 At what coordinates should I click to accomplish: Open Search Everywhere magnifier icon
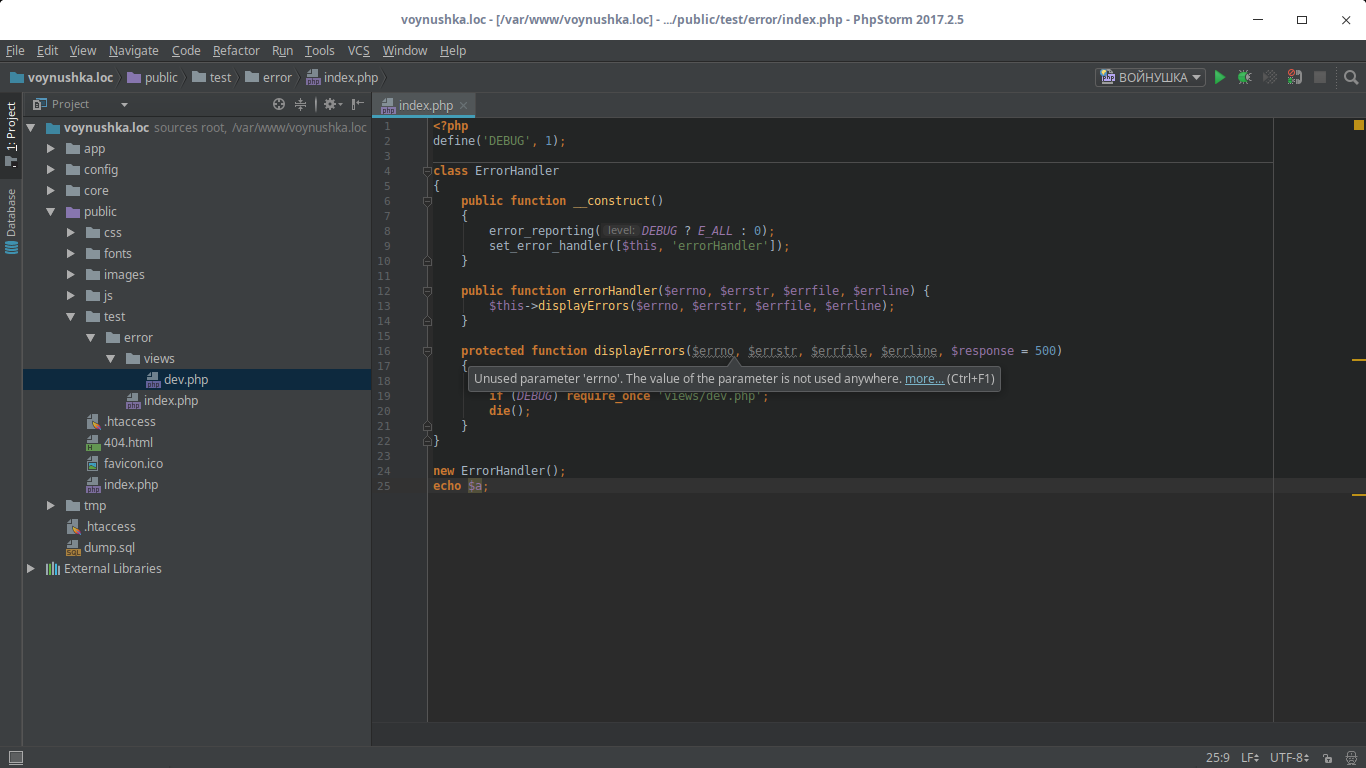(1351, 77)
